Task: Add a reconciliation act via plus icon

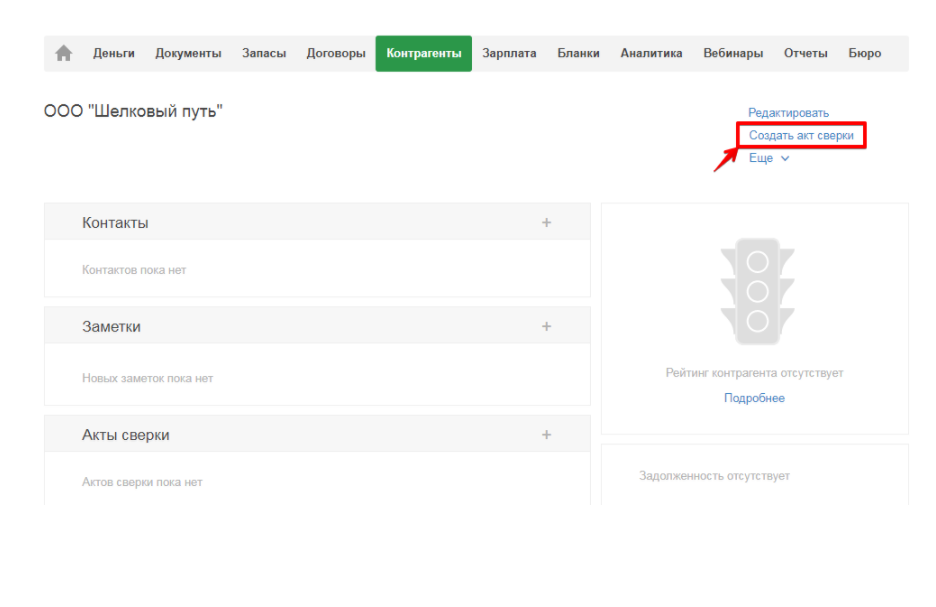Action: pyautogui.click(x=546, y=435)
